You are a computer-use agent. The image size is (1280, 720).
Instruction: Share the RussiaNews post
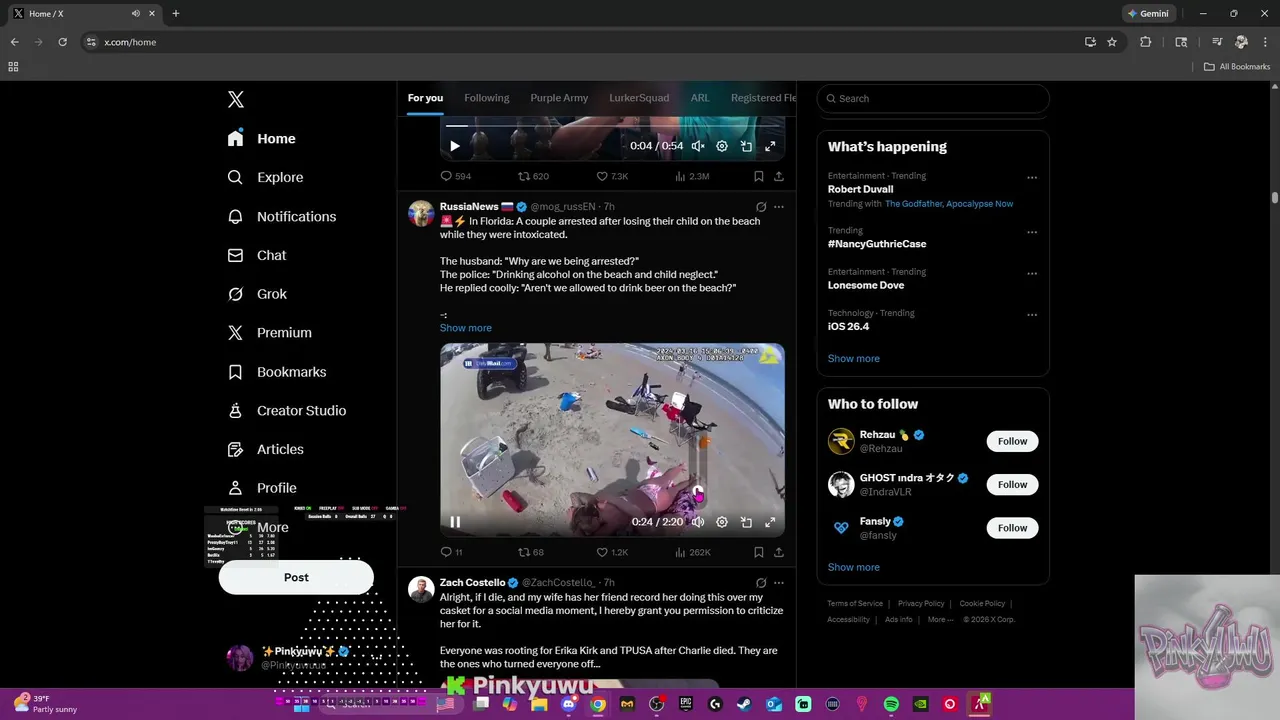click(779, 552)
